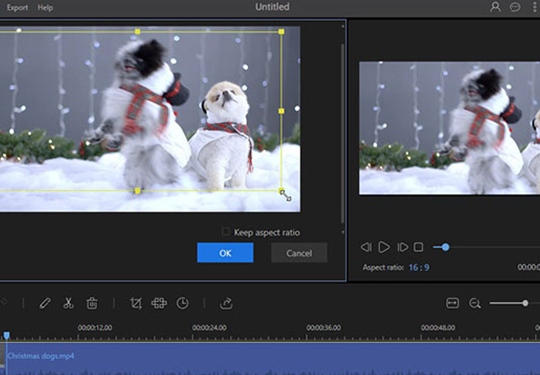Screen dimensions: 540x375
Task: Click the top-right crop corner handle
Action: [x=281, y=32]
